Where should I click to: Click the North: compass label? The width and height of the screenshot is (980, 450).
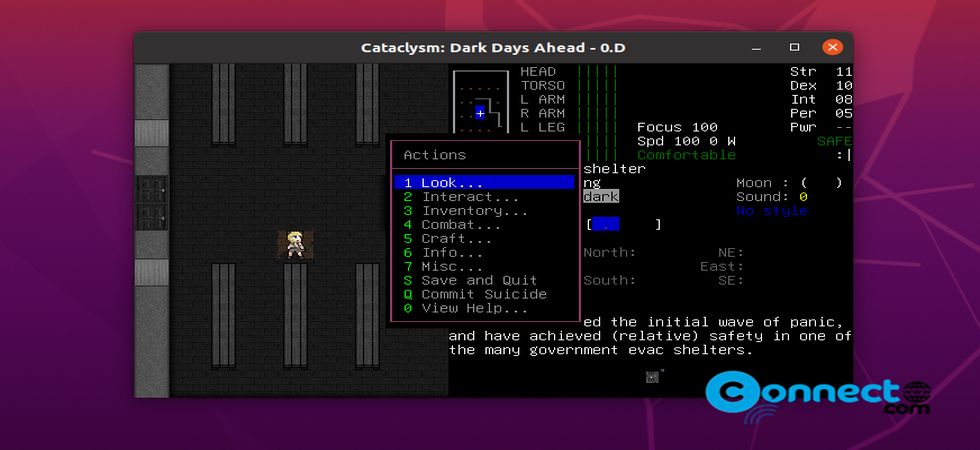click(609, 252)
